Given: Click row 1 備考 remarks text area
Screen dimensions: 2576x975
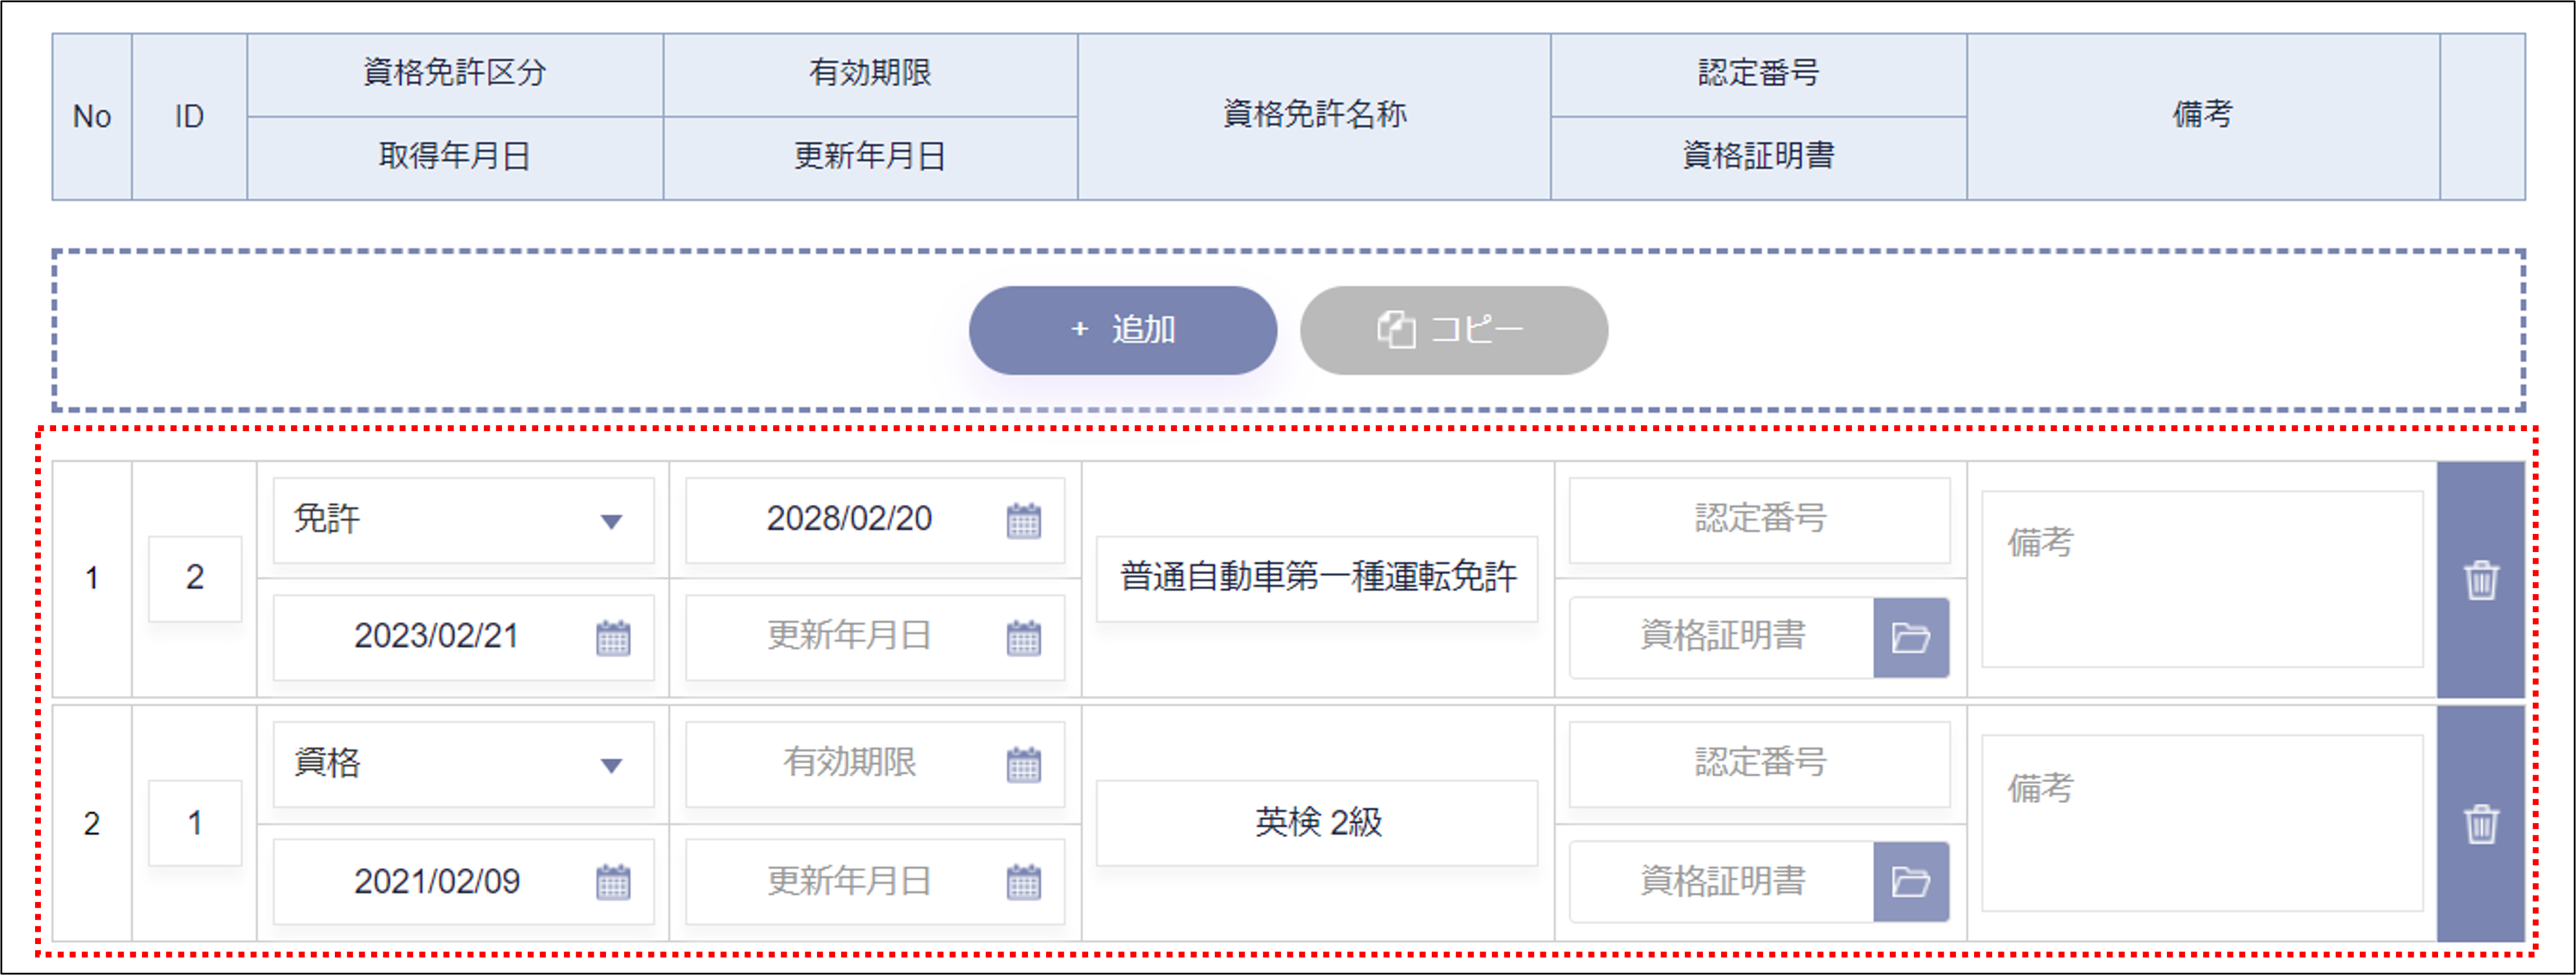Looking at the screenshot, I should [2201, 579].
